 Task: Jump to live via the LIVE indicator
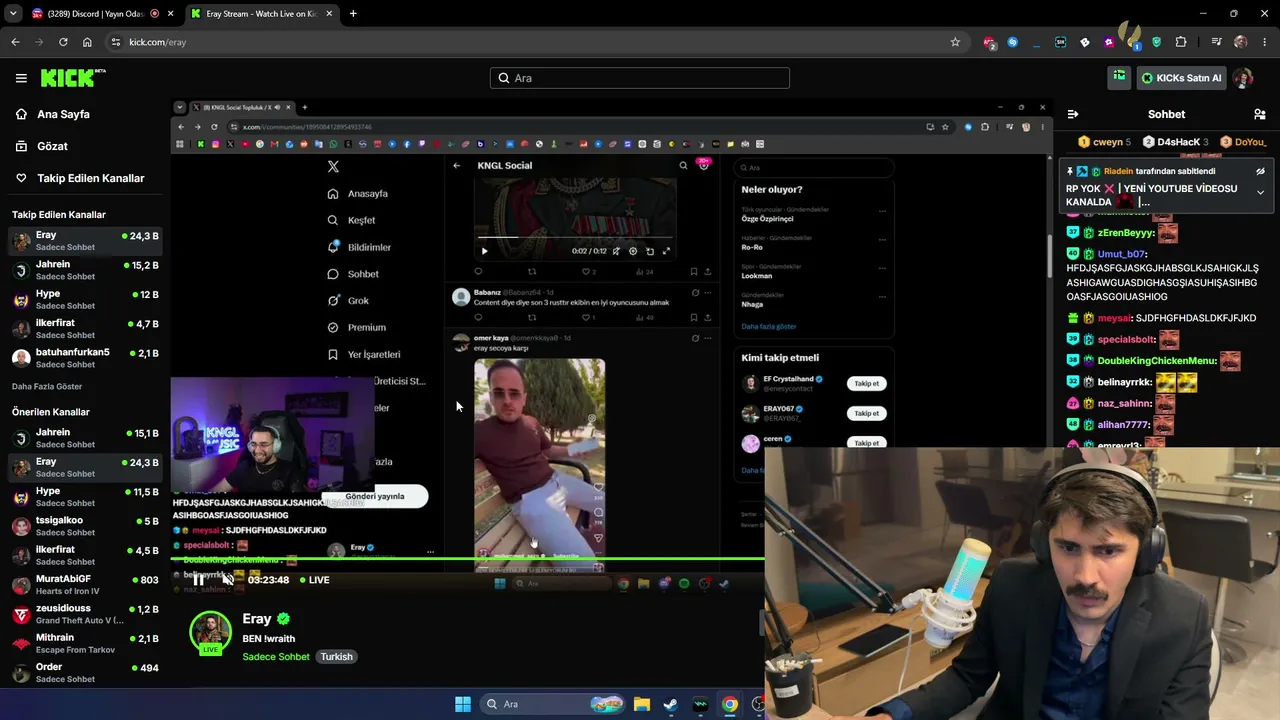314,580
